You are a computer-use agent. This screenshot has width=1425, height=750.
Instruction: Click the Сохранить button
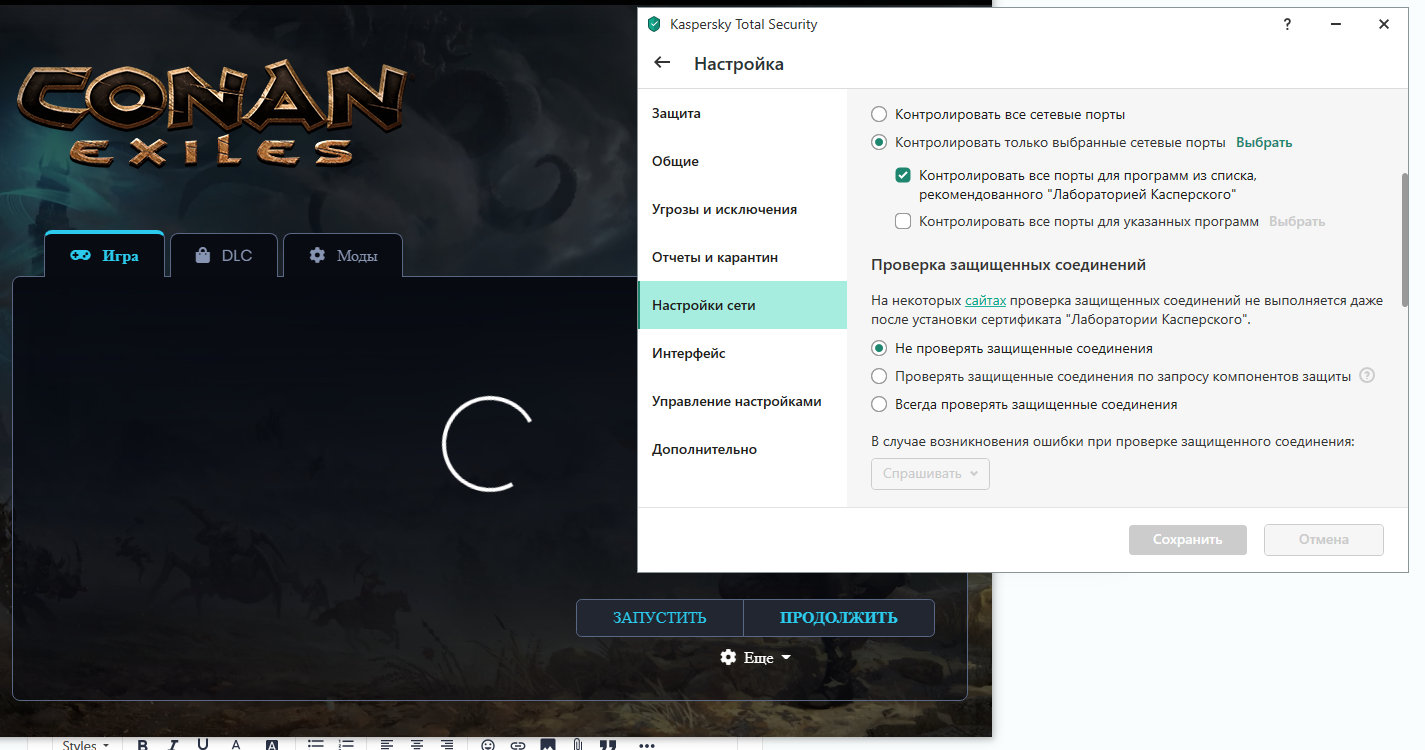click(1188, 539)
